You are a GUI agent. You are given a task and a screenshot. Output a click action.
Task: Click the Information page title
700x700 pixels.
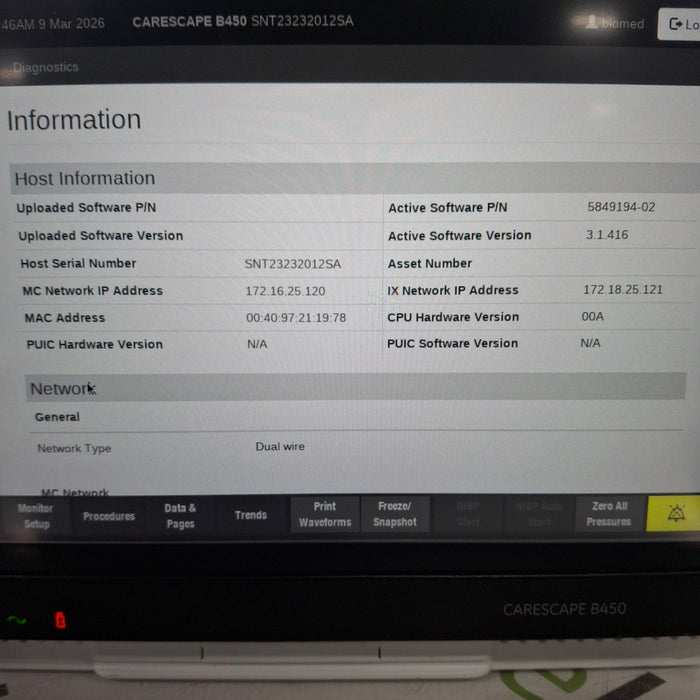(74, 120)
